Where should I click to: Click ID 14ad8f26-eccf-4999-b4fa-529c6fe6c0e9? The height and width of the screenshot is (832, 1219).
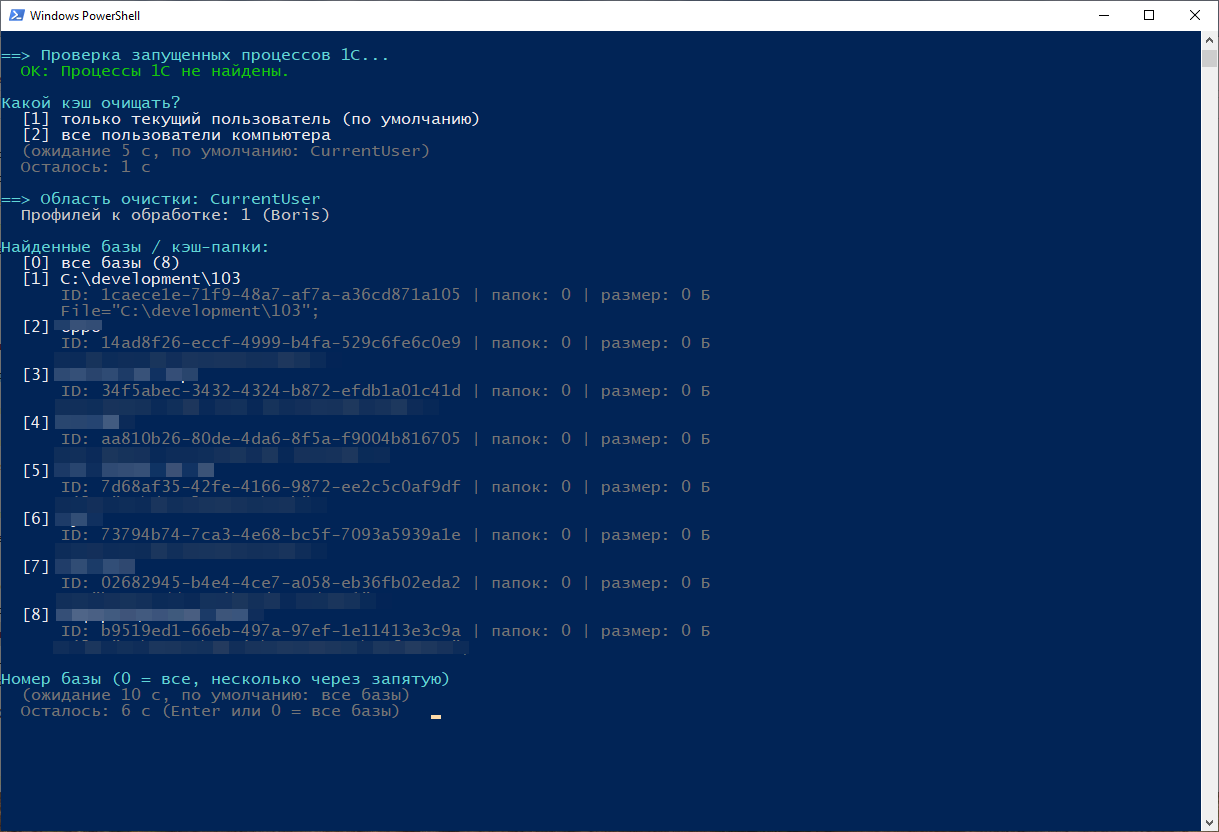coord(261,343)
